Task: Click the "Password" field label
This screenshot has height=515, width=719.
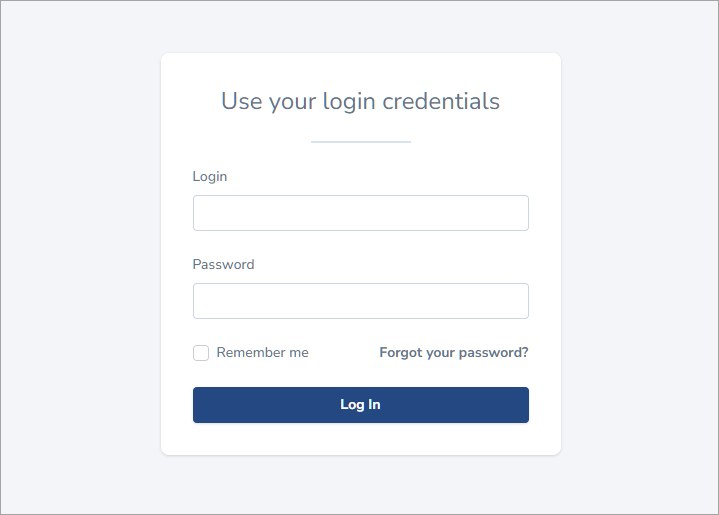Action: coord(223,265)
